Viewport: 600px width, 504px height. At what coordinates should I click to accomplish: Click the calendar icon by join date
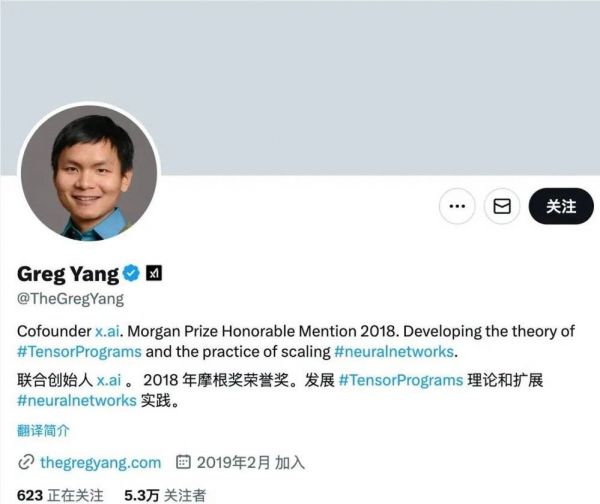[x=183, y=462]
